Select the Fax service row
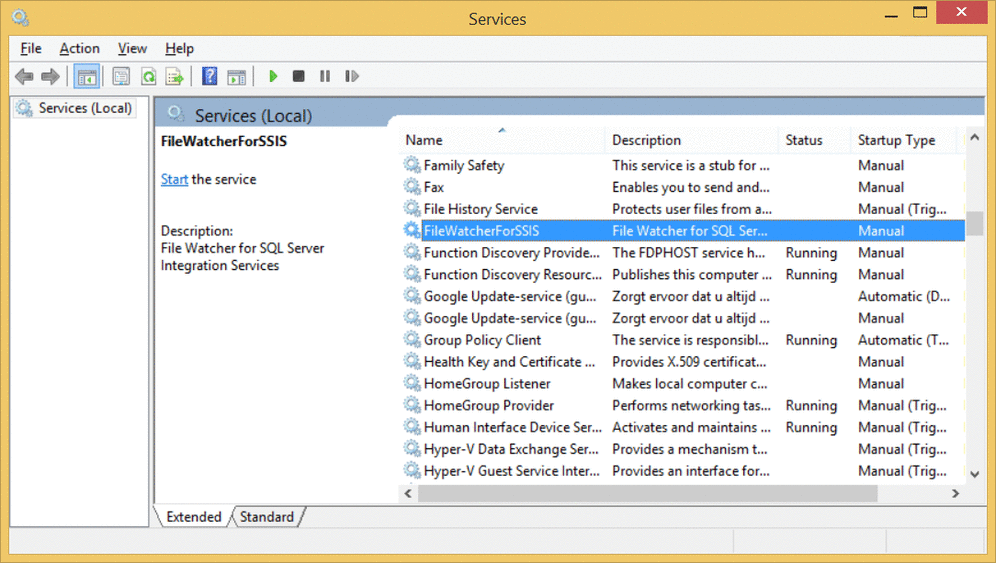This screenshot has width=997, height=563. [x=683, y=186]
